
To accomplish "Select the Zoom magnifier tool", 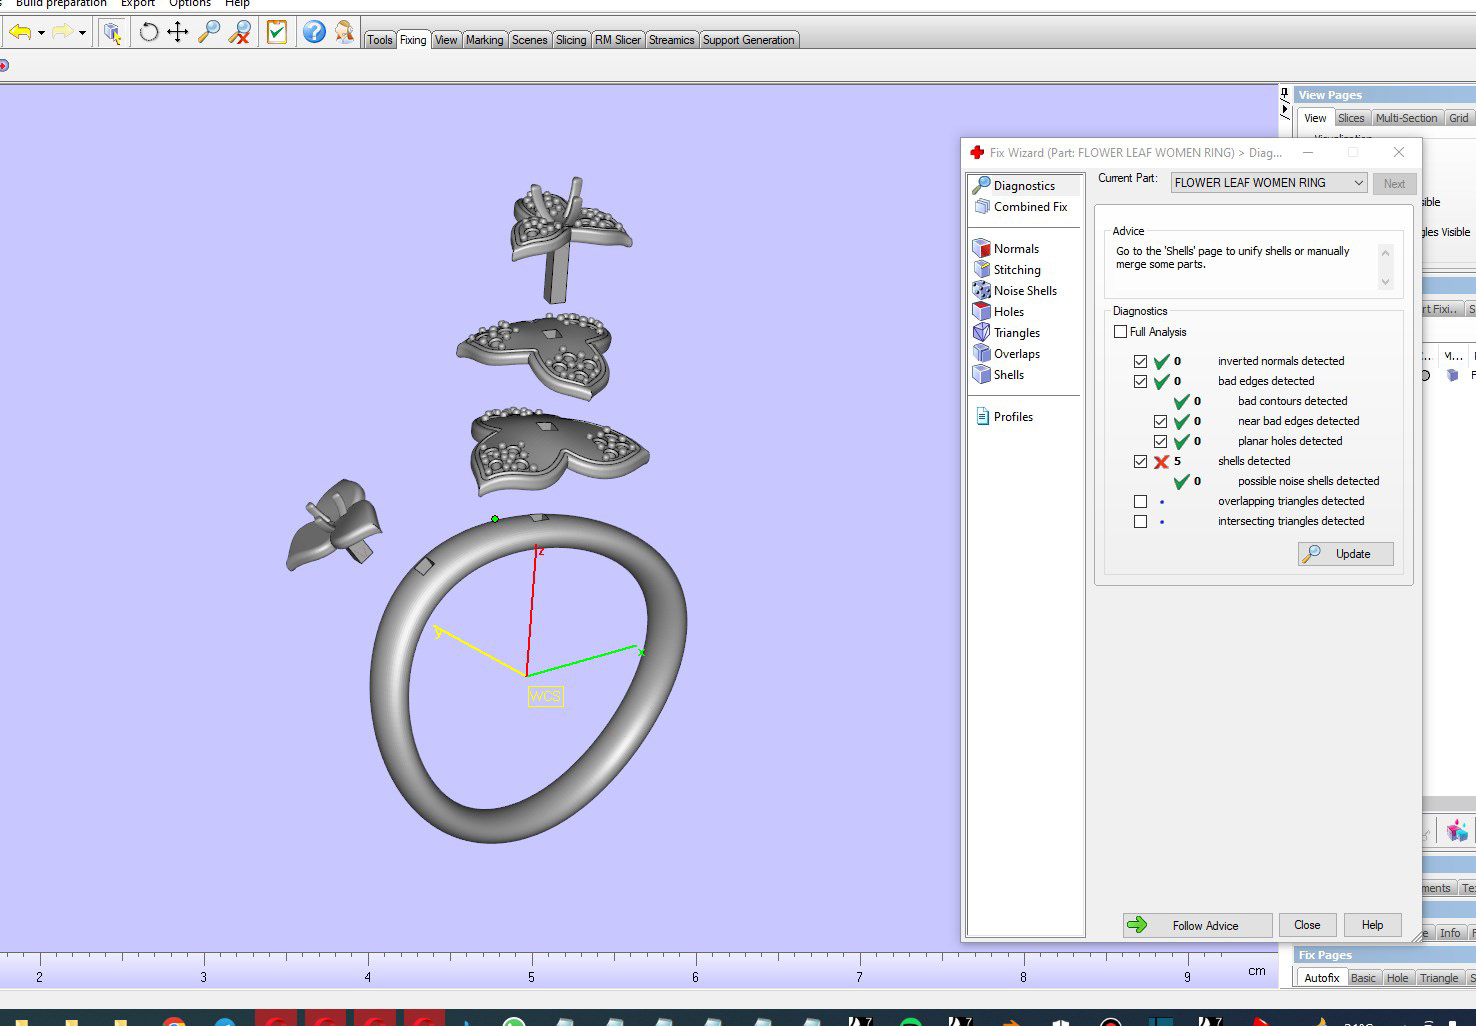I will [209, 32].
